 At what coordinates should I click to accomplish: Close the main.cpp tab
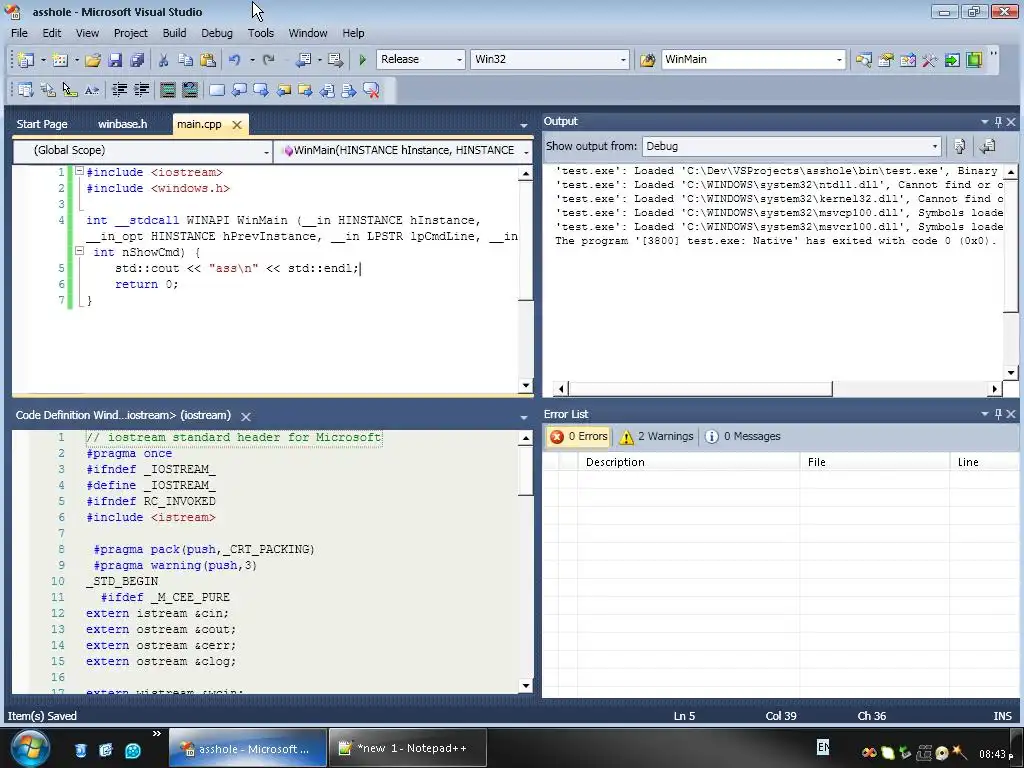click(237, 125)
